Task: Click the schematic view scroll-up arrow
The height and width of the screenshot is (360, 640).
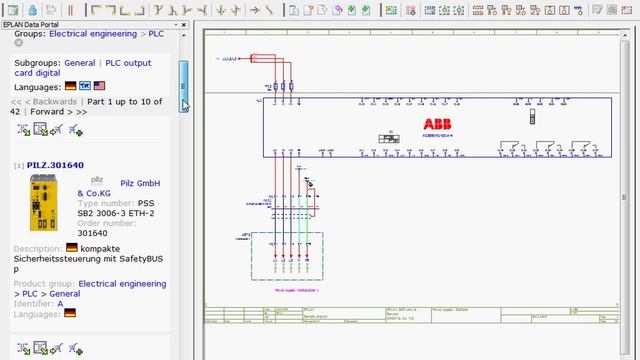Action: [625, 36]
